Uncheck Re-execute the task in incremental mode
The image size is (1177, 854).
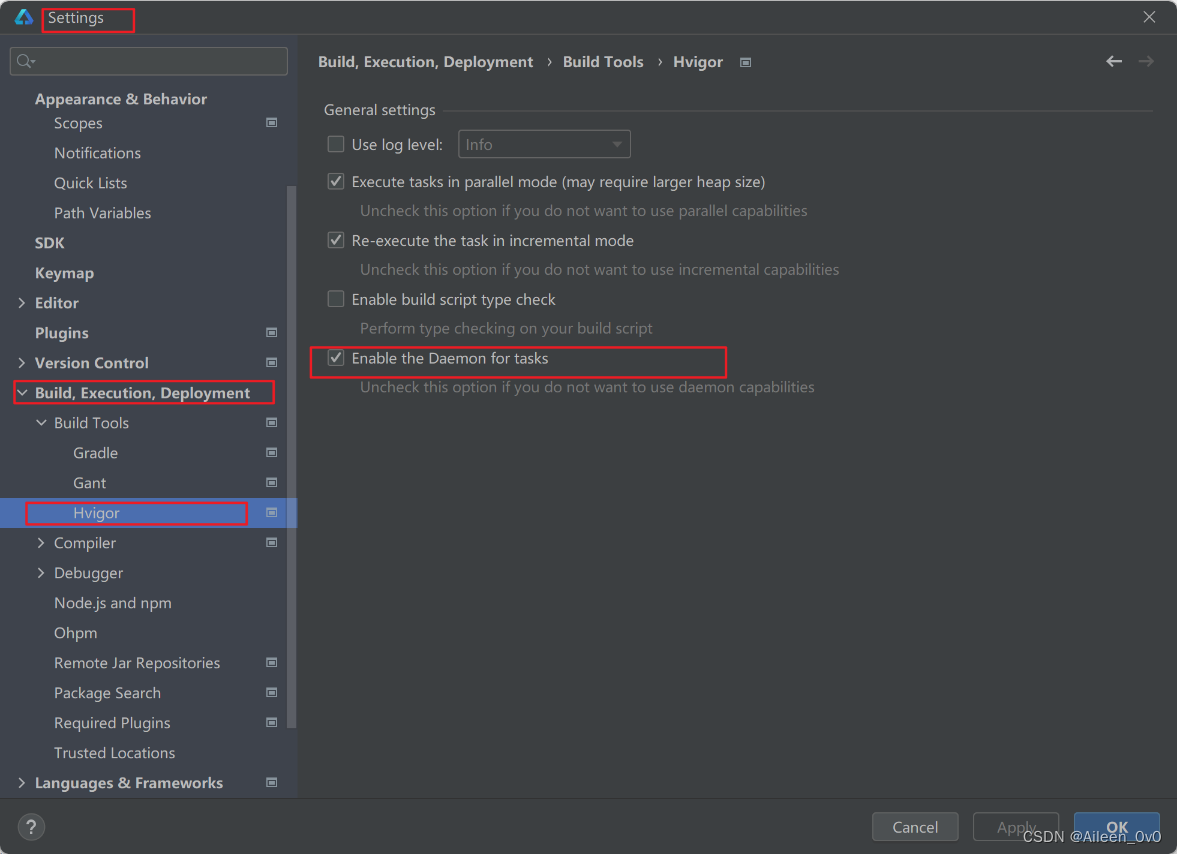tap(336, 240)
